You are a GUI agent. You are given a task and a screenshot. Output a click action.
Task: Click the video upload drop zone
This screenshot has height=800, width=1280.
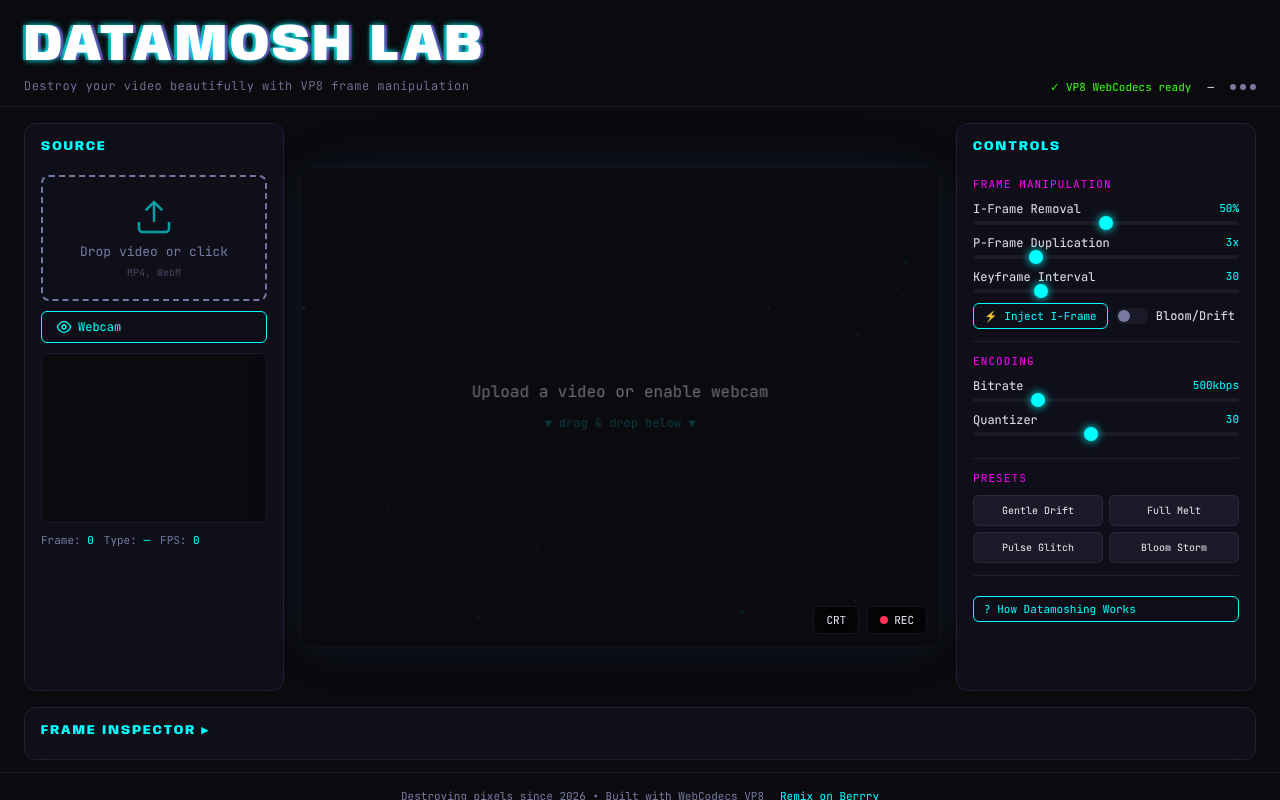click(x=153, y=238)
